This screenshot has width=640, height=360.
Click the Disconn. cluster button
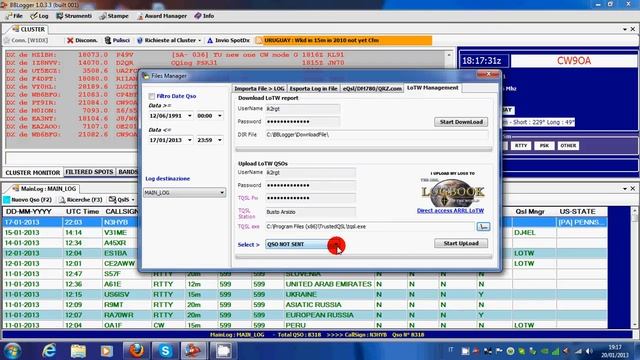point(82,40)
